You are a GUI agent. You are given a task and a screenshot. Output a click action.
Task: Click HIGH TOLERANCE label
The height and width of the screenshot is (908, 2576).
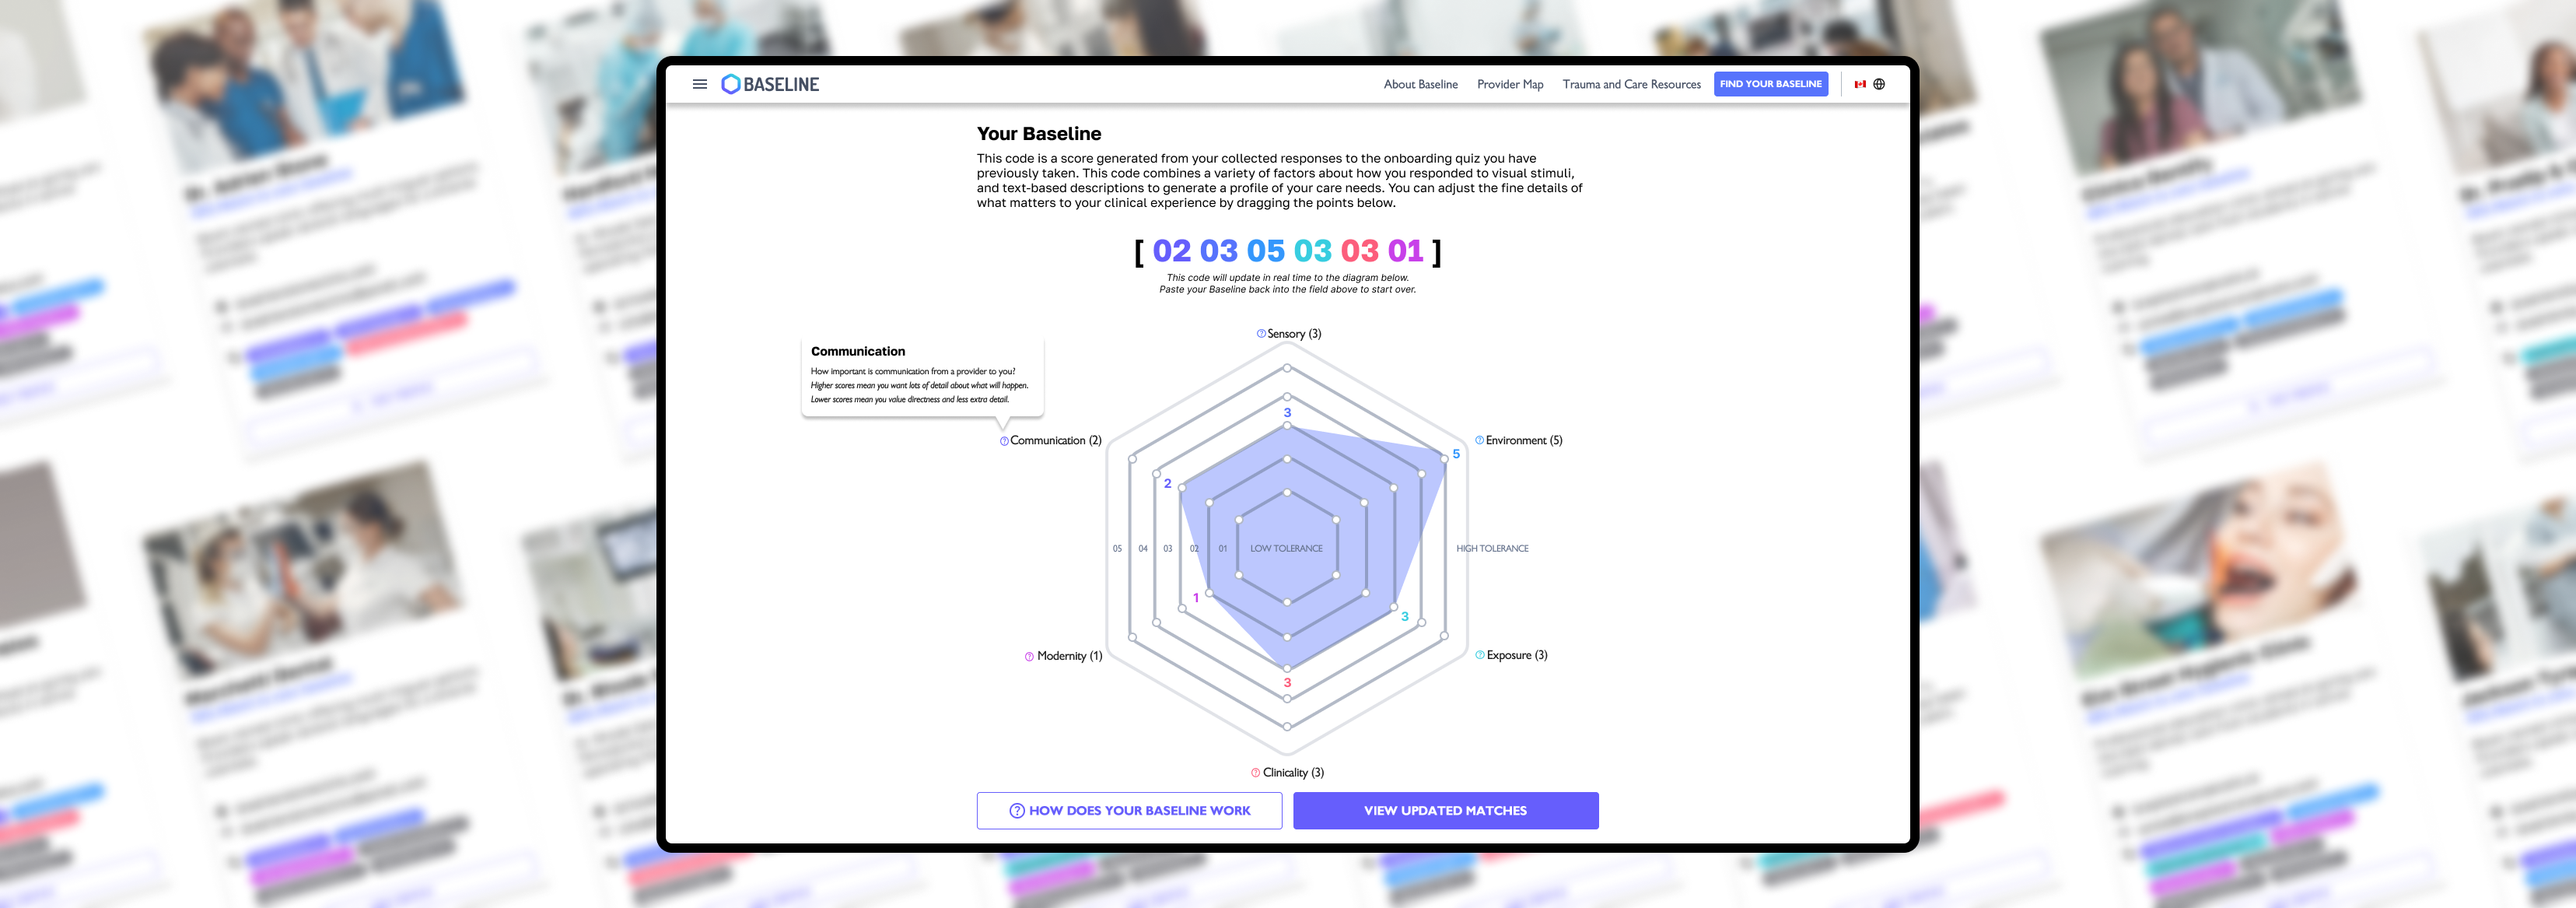point(1492,548)
